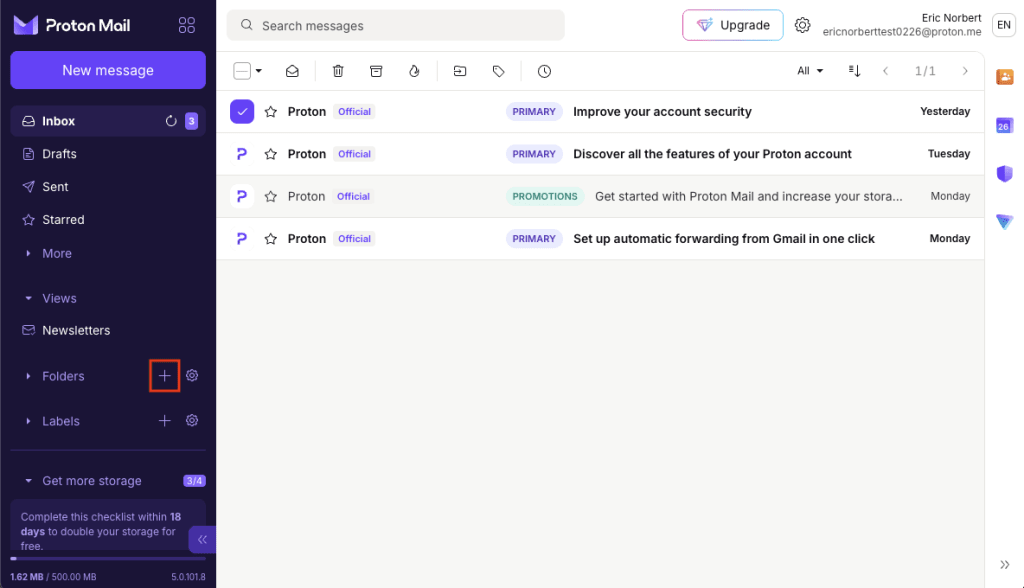The width and height of the screenshot is (1024, 588).
Task: Snooze selected message with the clock icon
Action: (544, 71)
